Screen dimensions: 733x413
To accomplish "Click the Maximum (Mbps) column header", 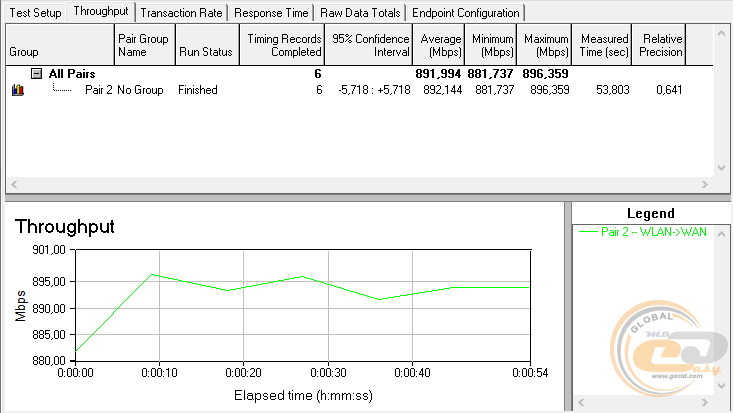I will tap(544, 45).
